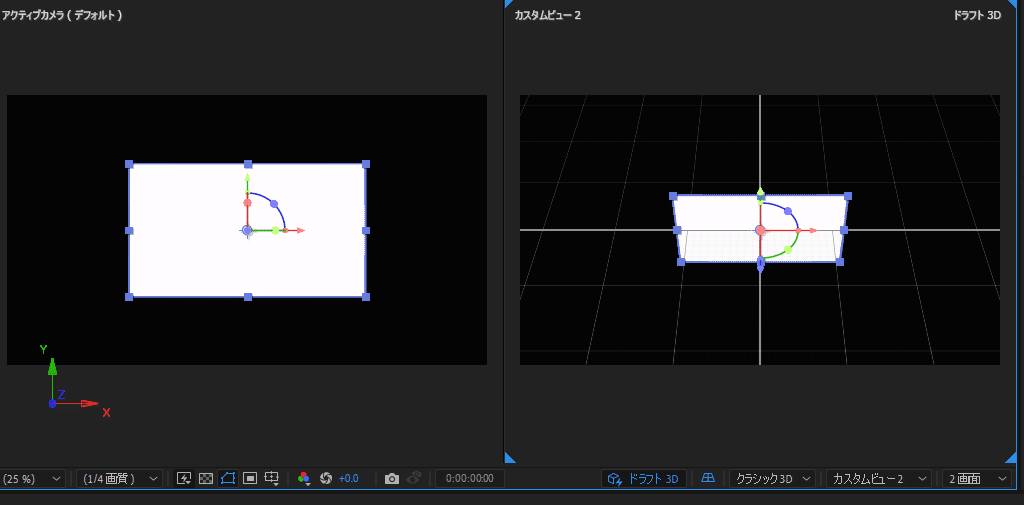Open the クラシック3D renderer dropdown
The height and width of the screenshot is (505, 1024).
[773, 478]
